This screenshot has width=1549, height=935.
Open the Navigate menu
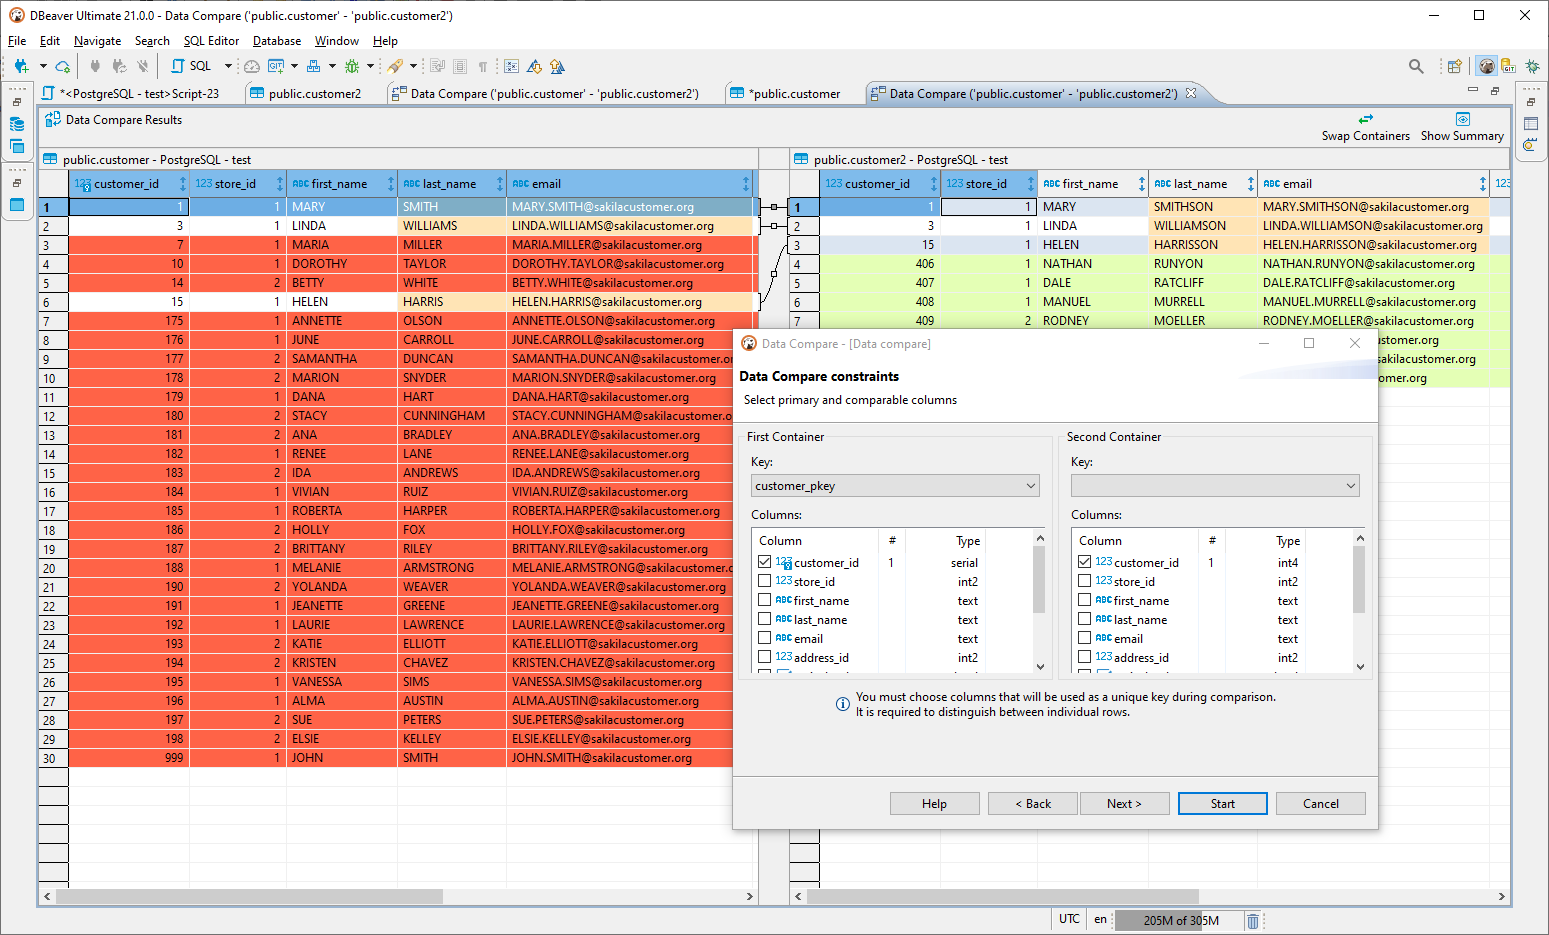(97, 41)
